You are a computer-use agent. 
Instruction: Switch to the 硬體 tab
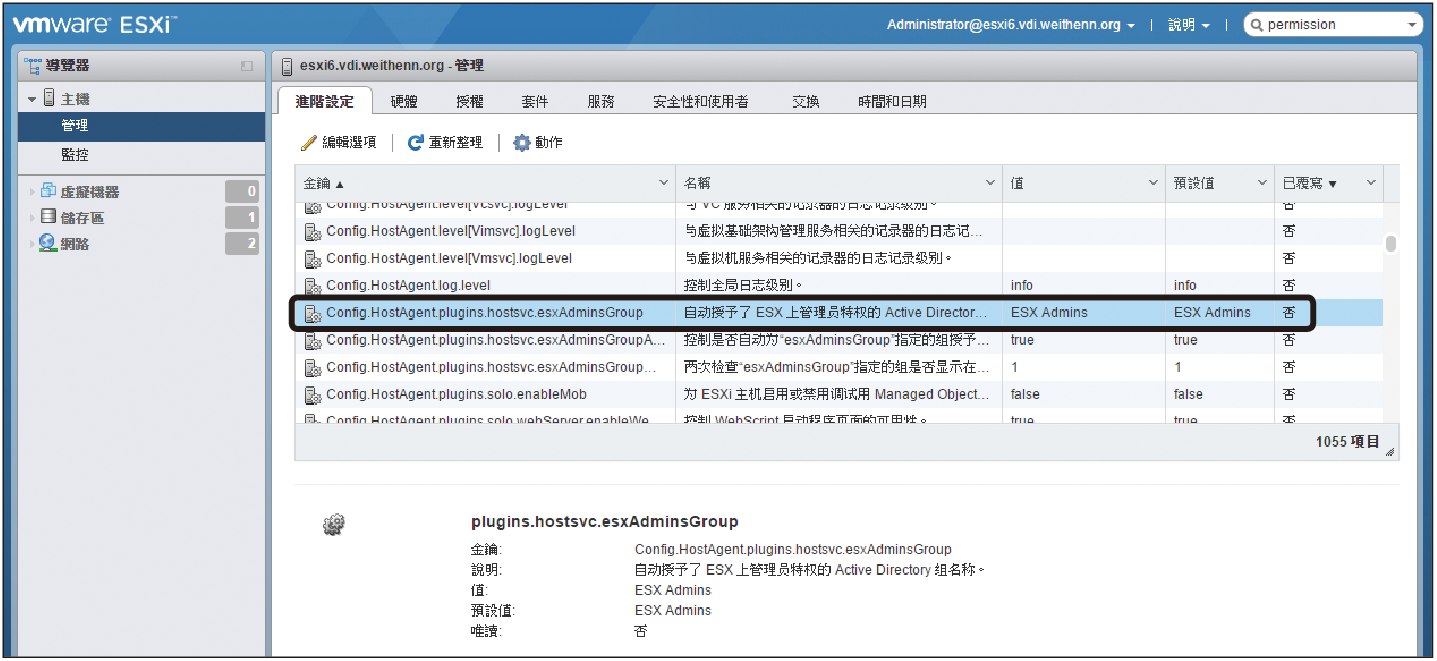point(404,101)
